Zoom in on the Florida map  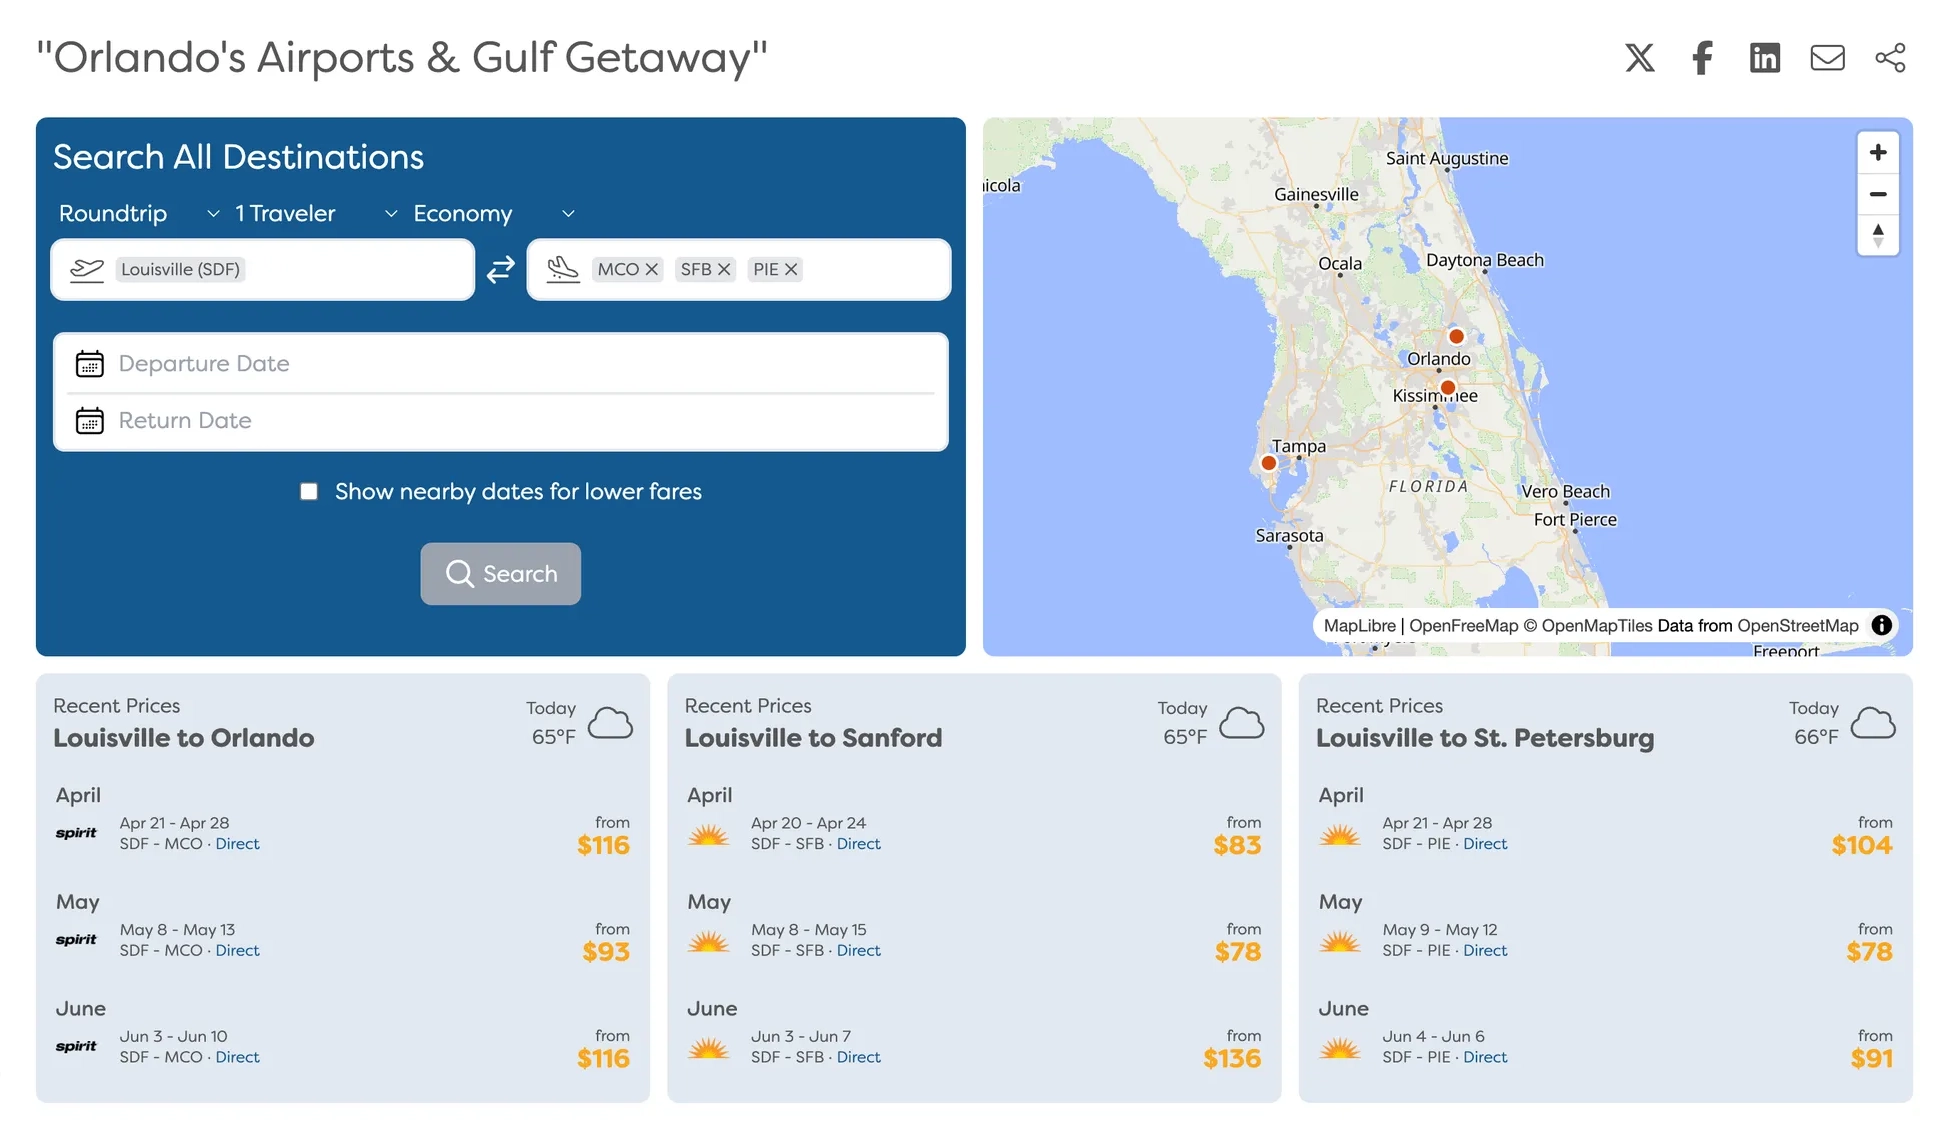1877,152
